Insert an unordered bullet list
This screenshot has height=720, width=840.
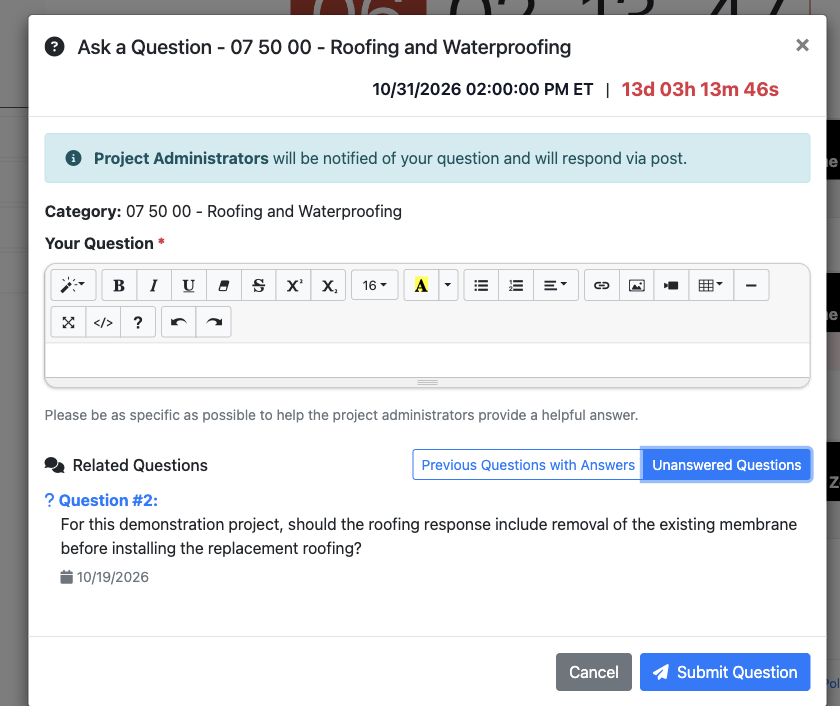pos(481,285)
